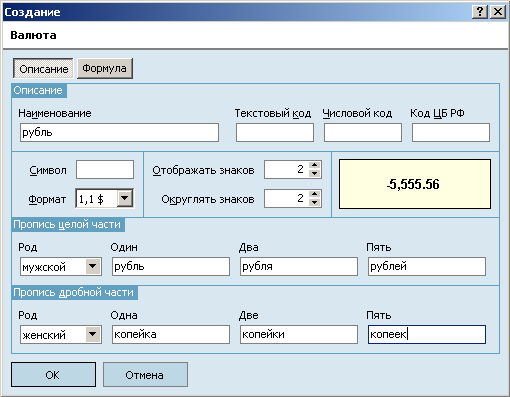Click the Две field with копейки
This screenshot has width=510, height=397.
(x=299, y=334)
